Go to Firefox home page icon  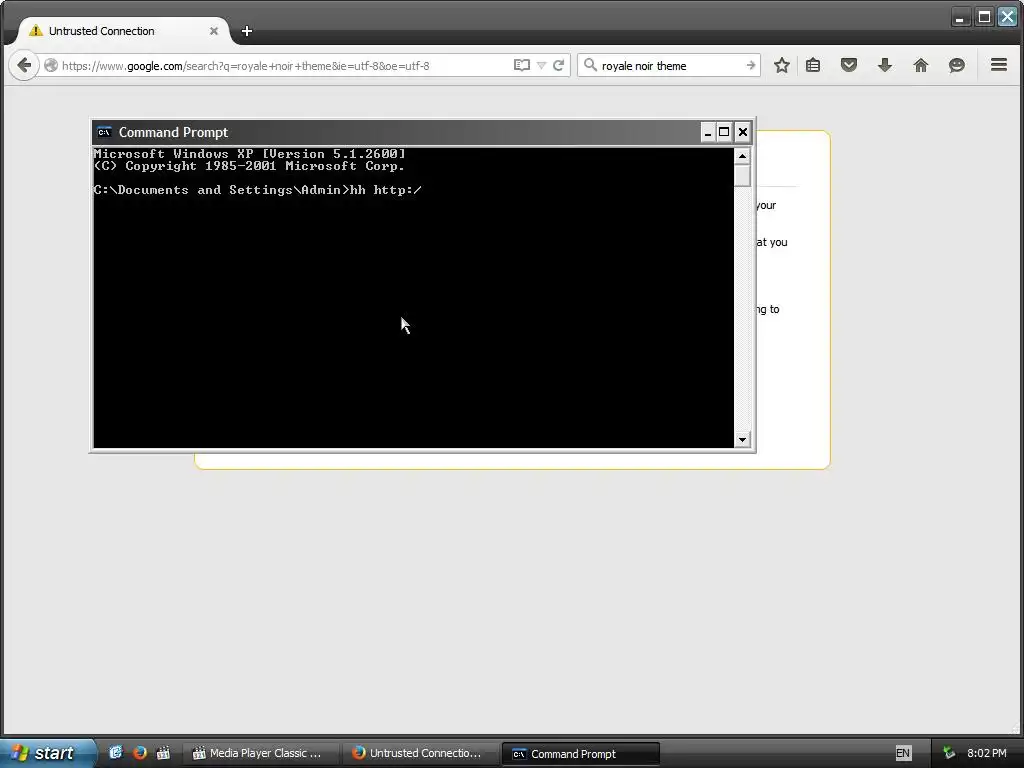(x=921, y=65)
